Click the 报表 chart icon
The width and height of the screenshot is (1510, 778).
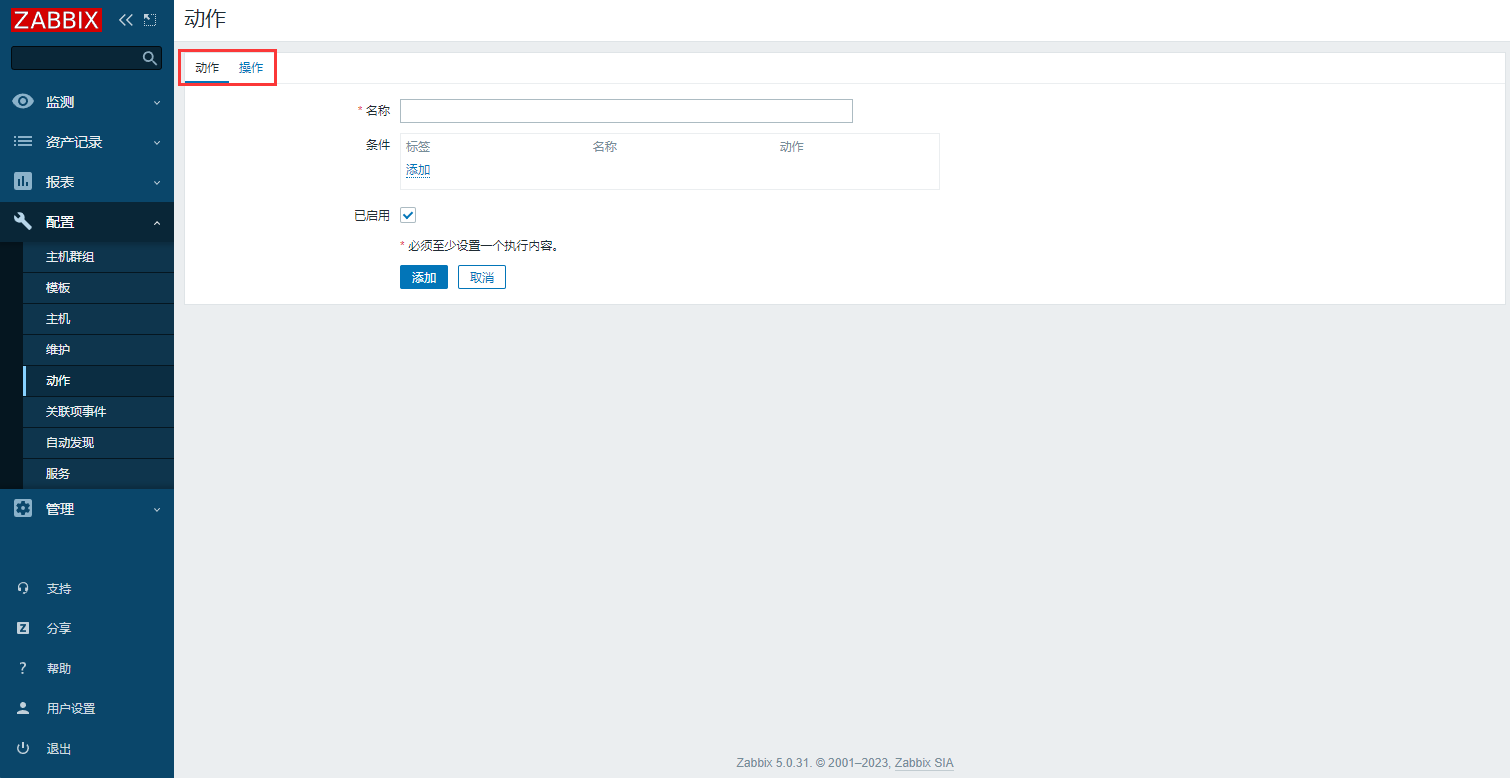23,182
